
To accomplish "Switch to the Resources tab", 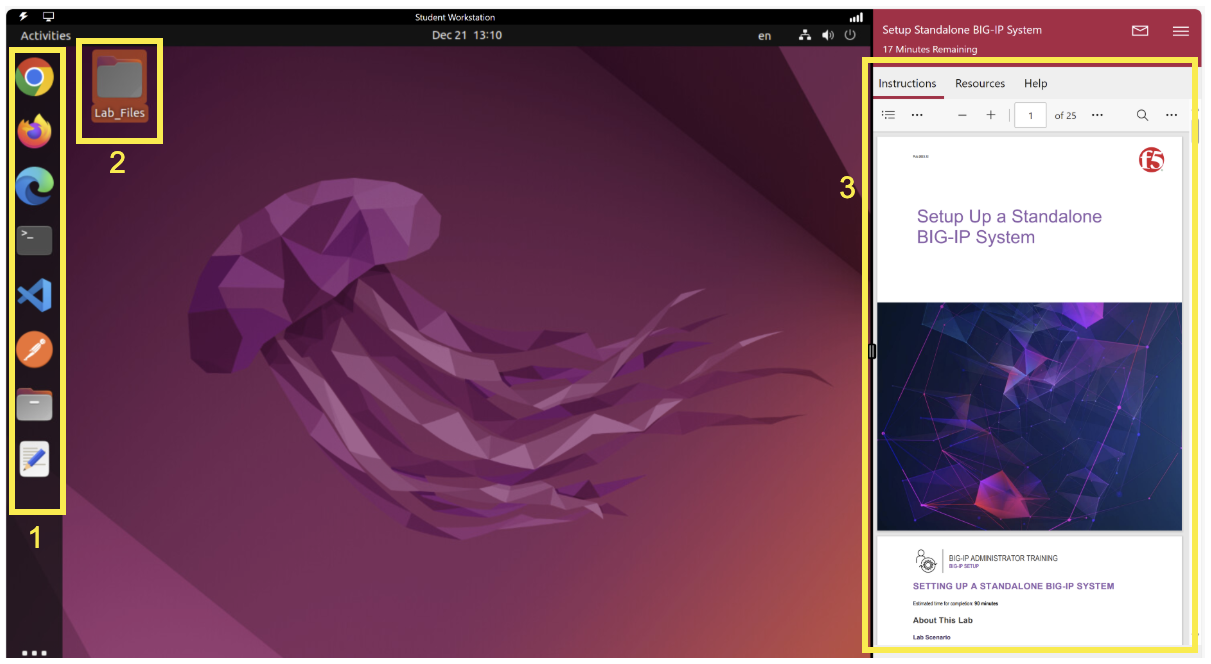I will [x=980, y=83].
